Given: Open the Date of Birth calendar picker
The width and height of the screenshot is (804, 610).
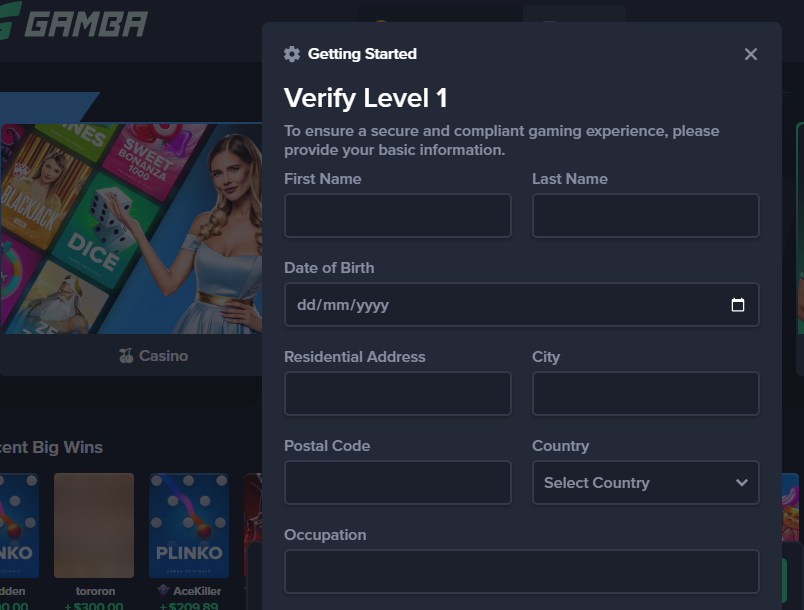Looking at the screenshot, I should [737, 304].
